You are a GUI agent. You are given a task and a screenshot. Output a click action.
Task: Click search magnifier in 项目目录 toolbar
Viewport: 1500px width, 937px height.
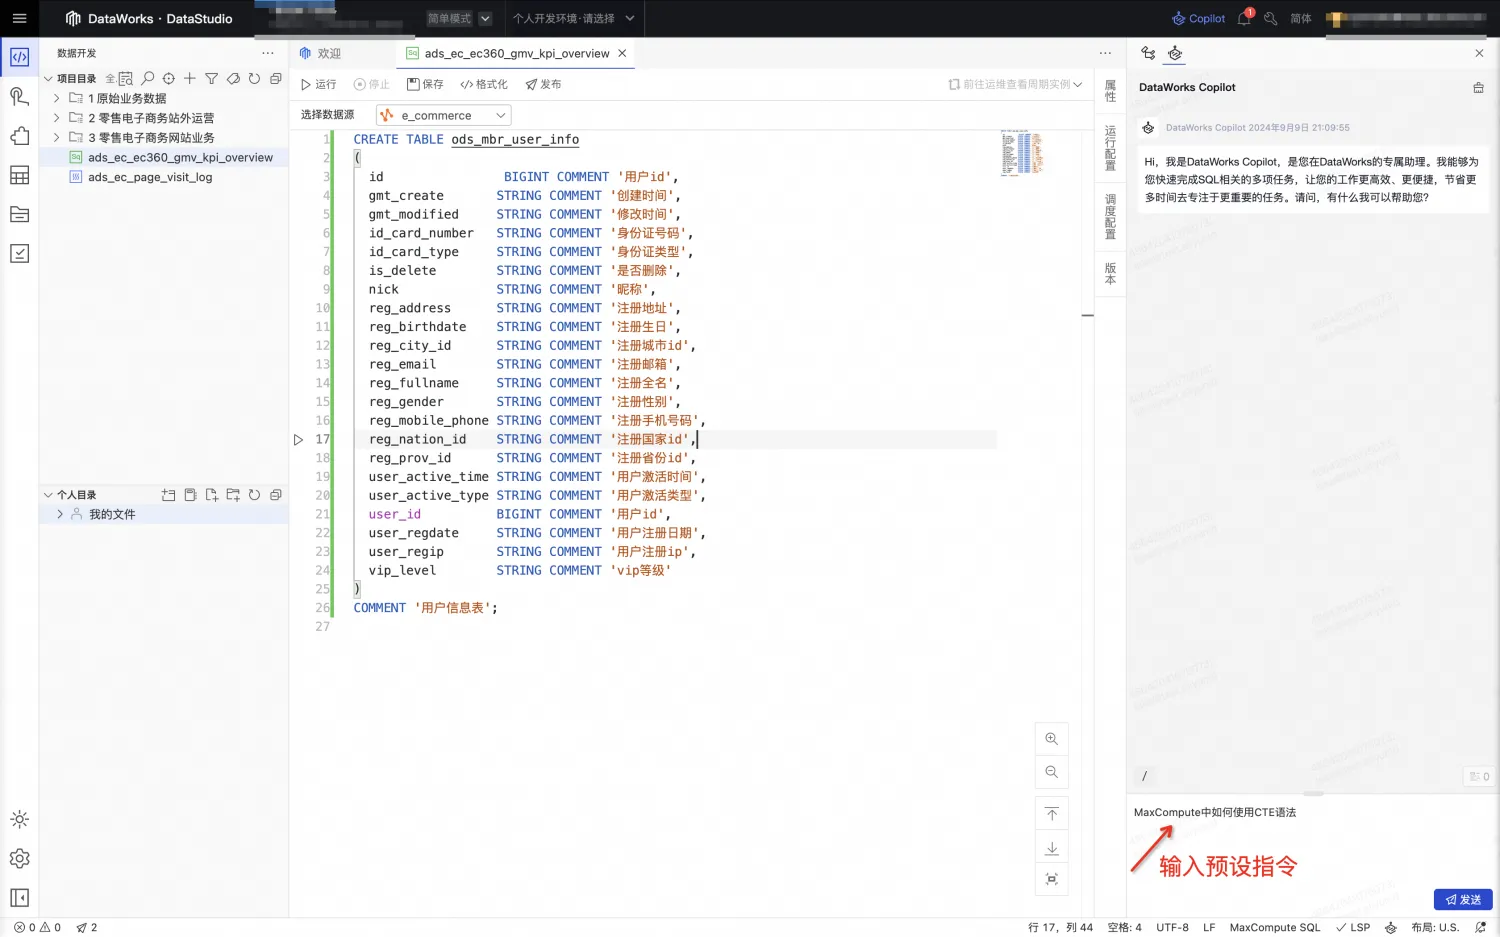tap(148, 78)
